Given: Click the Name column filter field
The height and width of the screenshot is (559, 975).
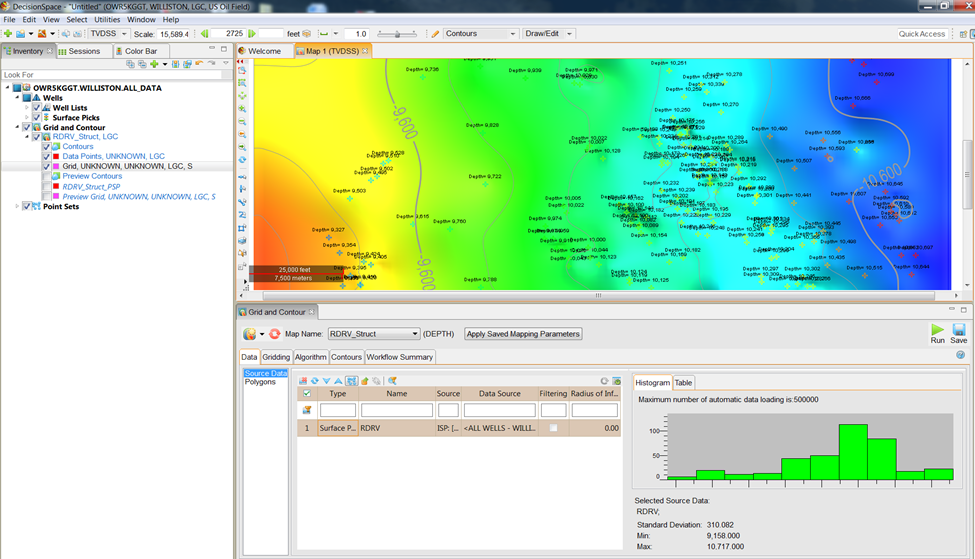Looking at the screenshot, I should (397, 410).
